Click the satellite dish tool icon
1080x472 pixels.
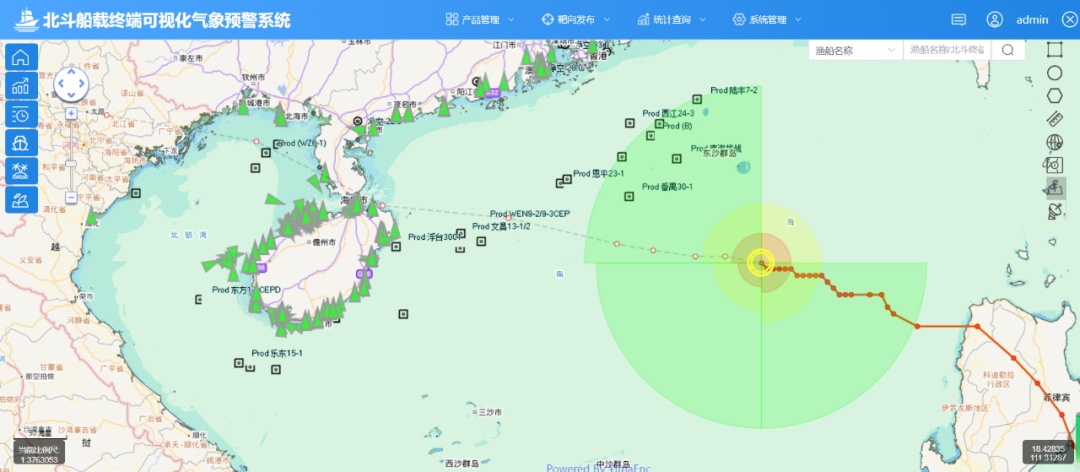click(1055, 212)
